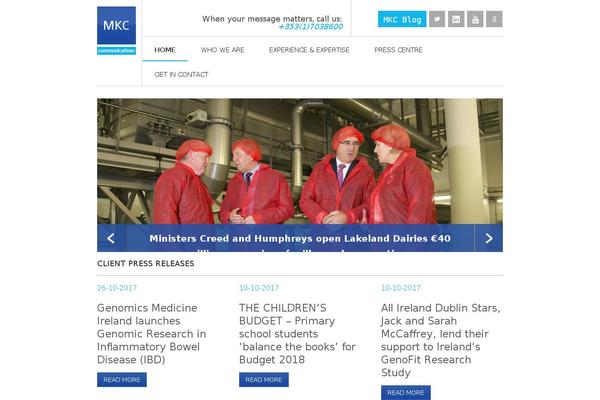Screen dimensions: 600x400
Task: Navigate to GET IN CONTACT
Action: (x=181, y=74)
